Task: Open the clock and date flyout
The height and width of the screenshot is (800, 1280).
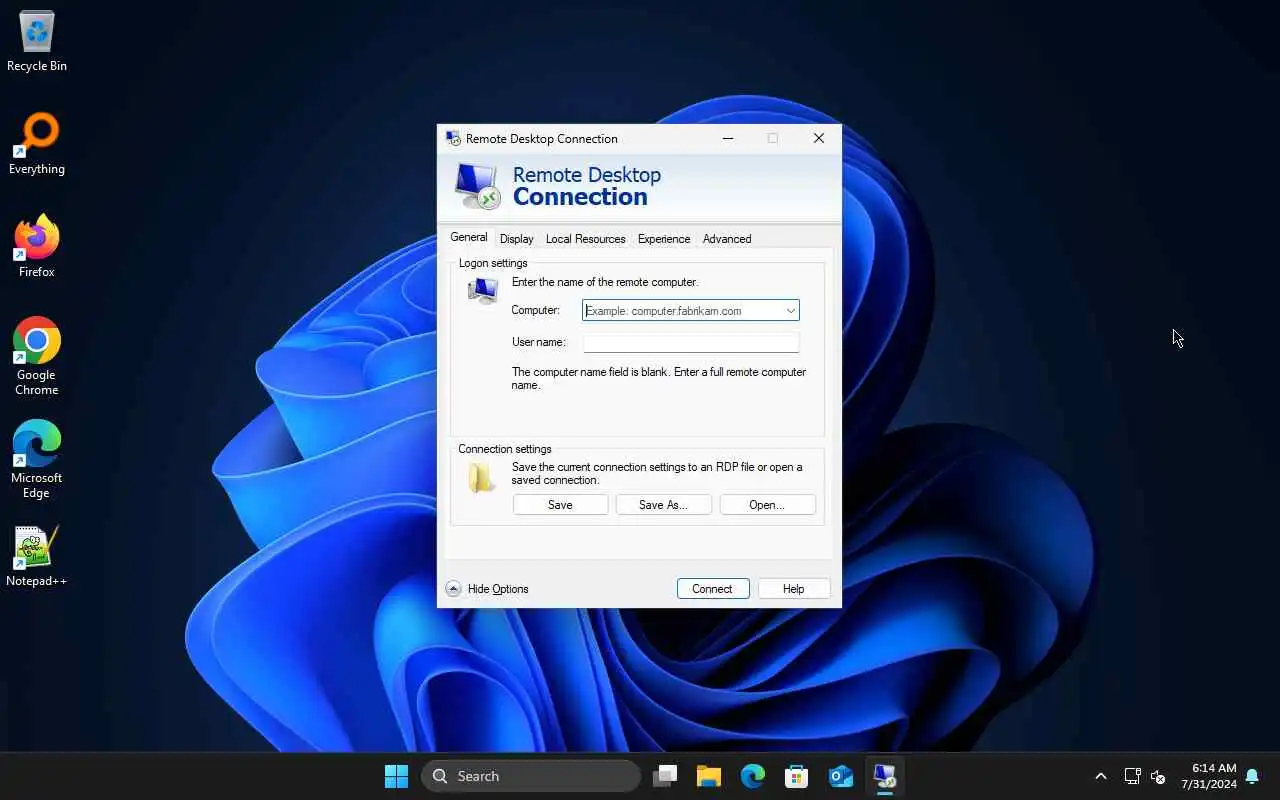Action: point(1208,776)
